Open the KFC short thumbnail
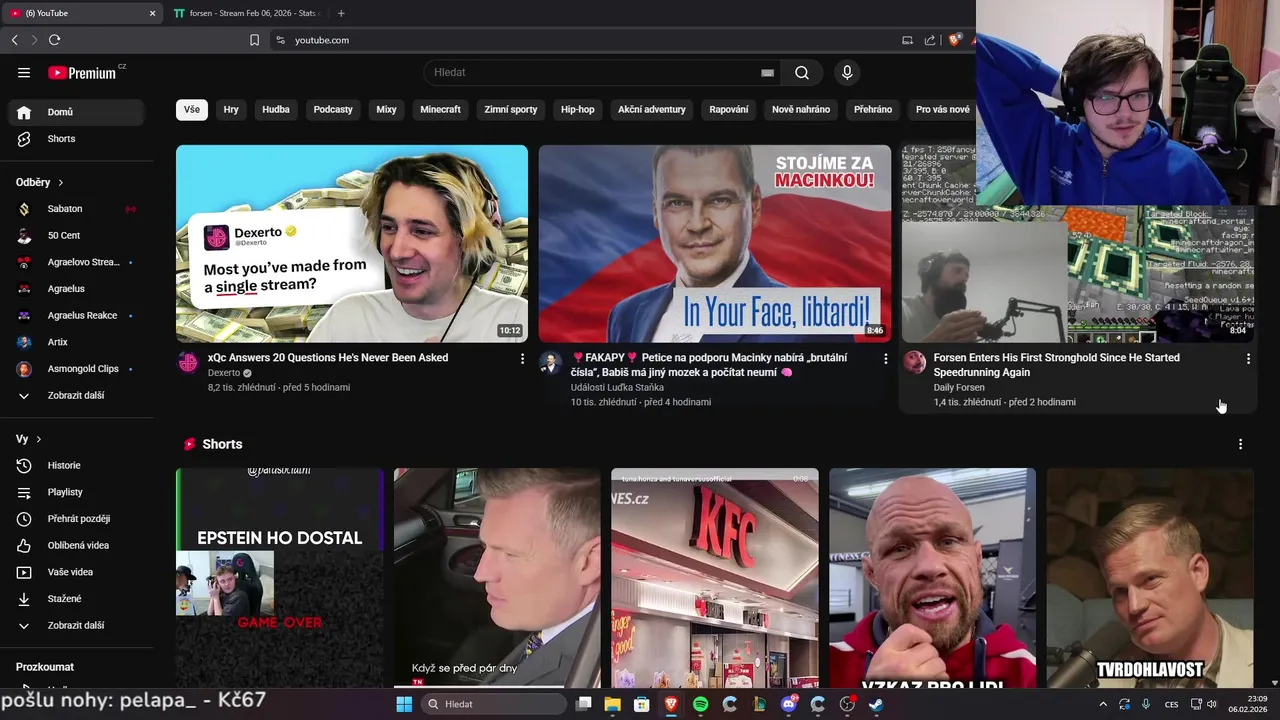The image size is (1280, 720). [715, 578]
